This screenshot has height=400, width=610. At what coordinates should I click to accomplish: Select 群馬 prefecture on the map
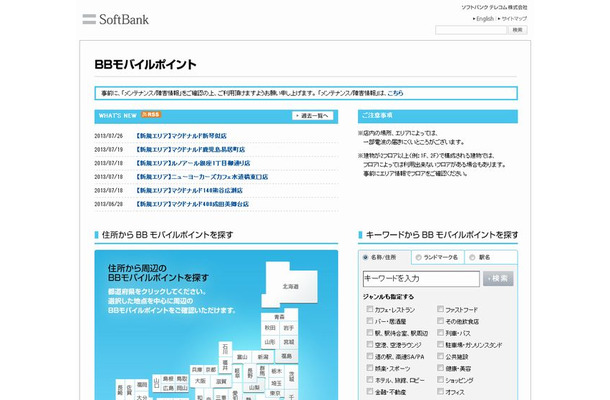tap(262, 370)
